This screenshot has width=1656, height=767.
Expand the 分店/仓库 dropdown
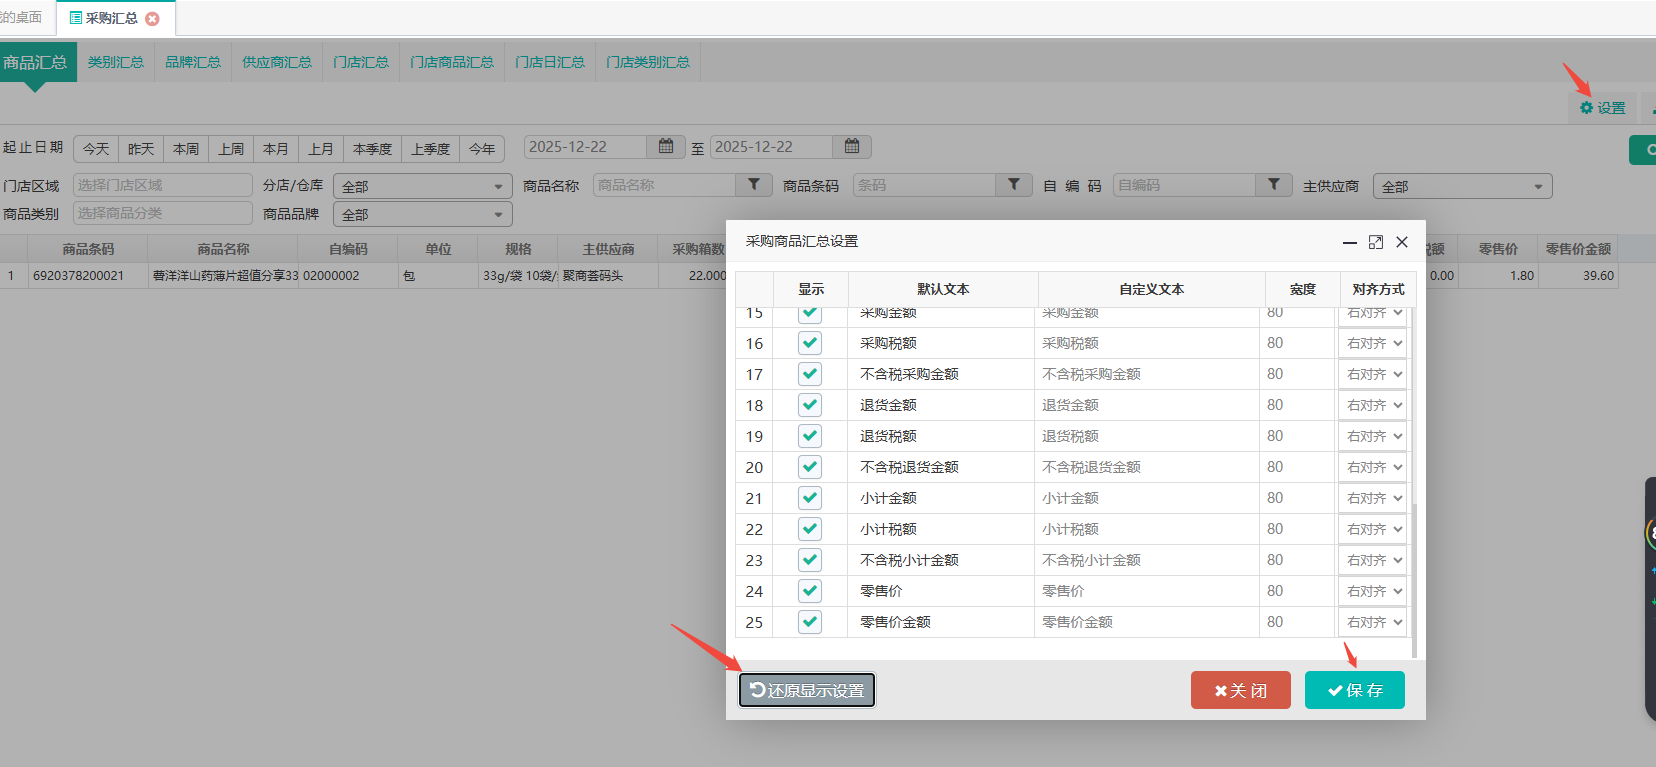(x=422, y=187)
